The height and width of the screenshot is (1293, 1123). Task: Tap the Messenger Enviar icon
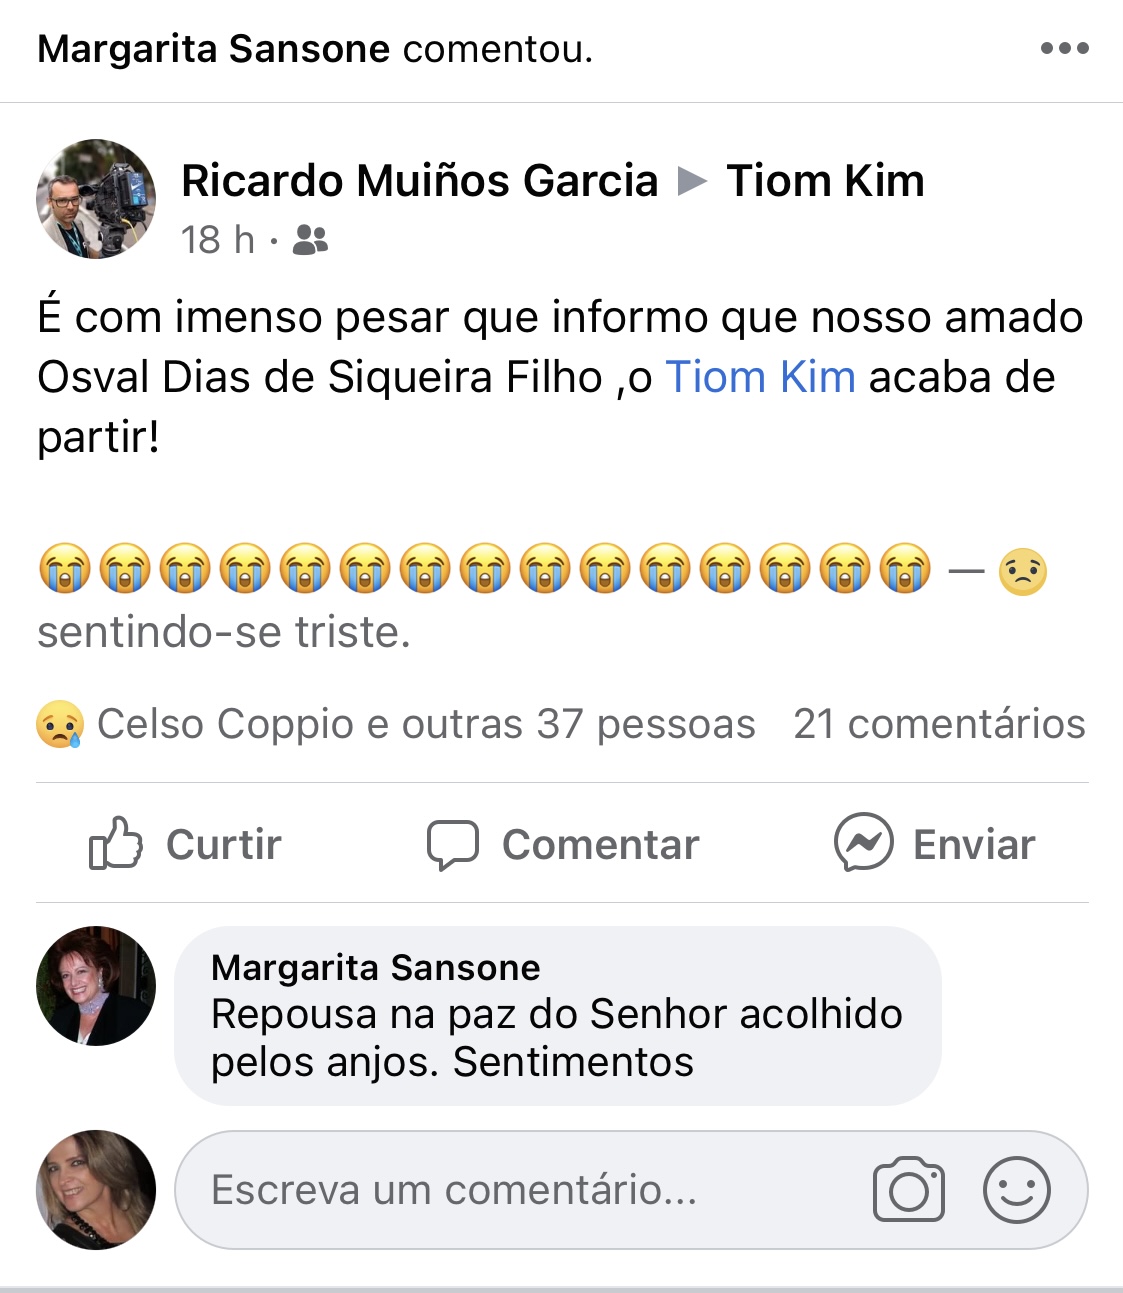click(x=864, y=842)
